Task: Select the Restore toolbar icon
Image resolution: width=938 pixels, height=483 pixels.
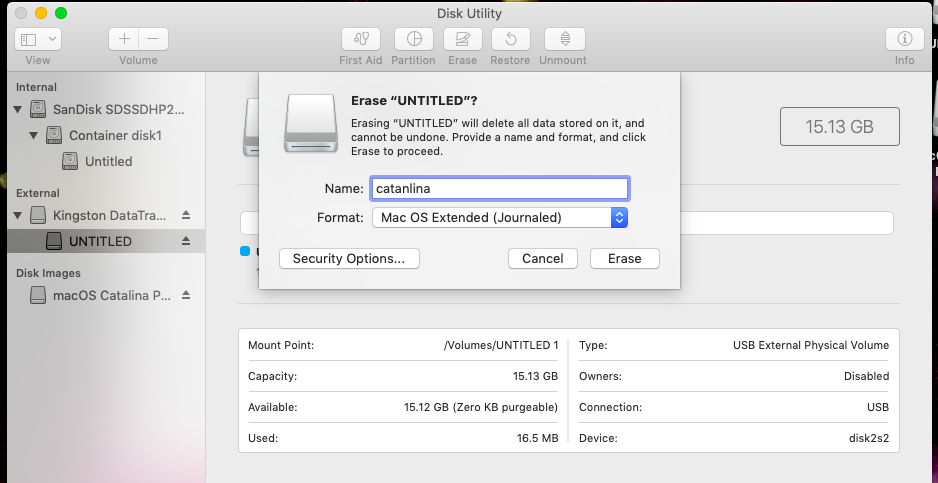Action: [x=511, y=39]
